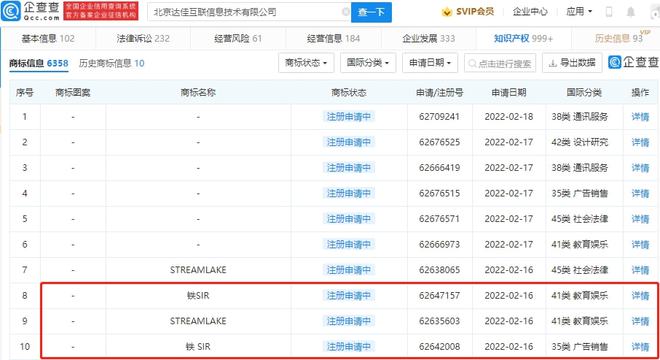Click the SVIP crown icon

(x=447, y=12)
